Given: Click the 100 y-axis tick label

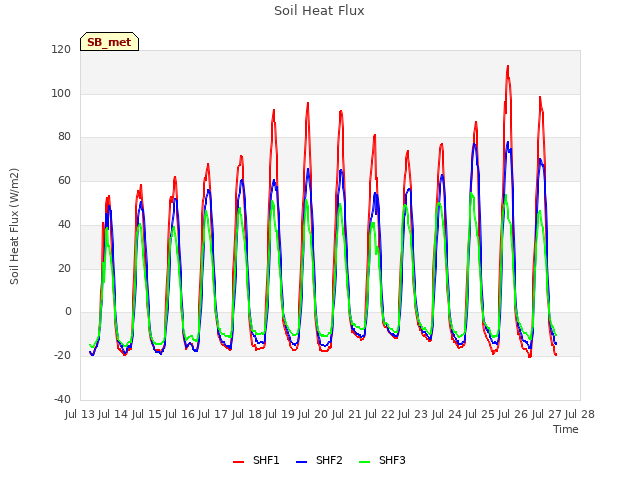Looking at the screenshot, I should (x=61, y=93).
